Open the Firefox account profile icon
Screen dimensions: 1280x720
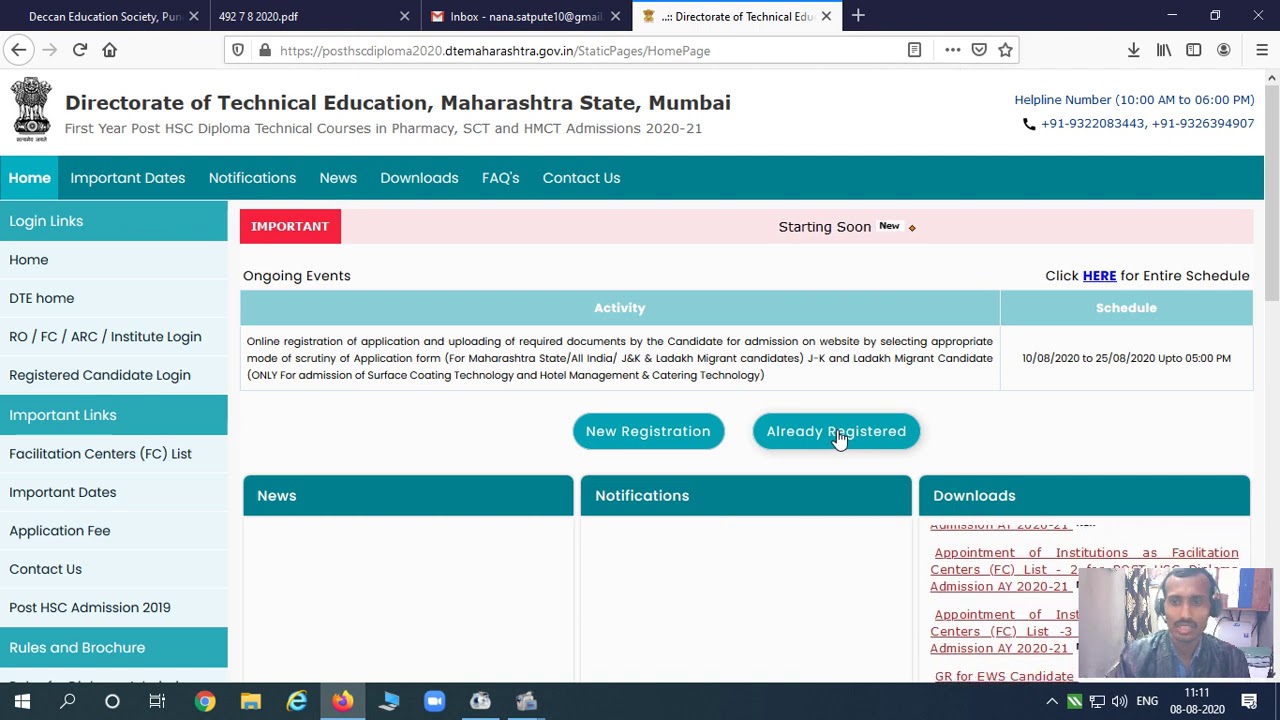(x=1224, y=50)
